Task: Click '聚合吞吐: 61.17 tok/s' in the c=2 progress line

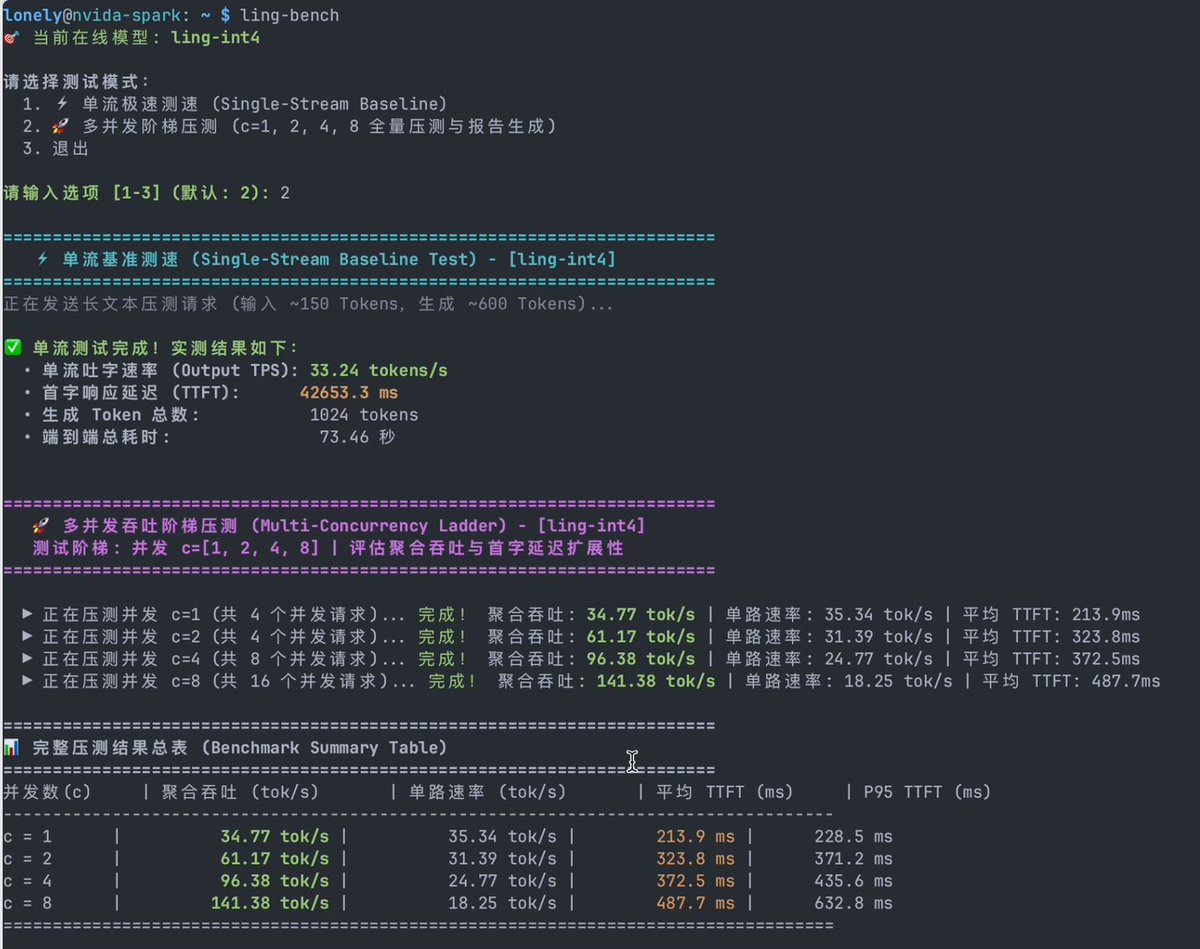Action: point(591,637)
